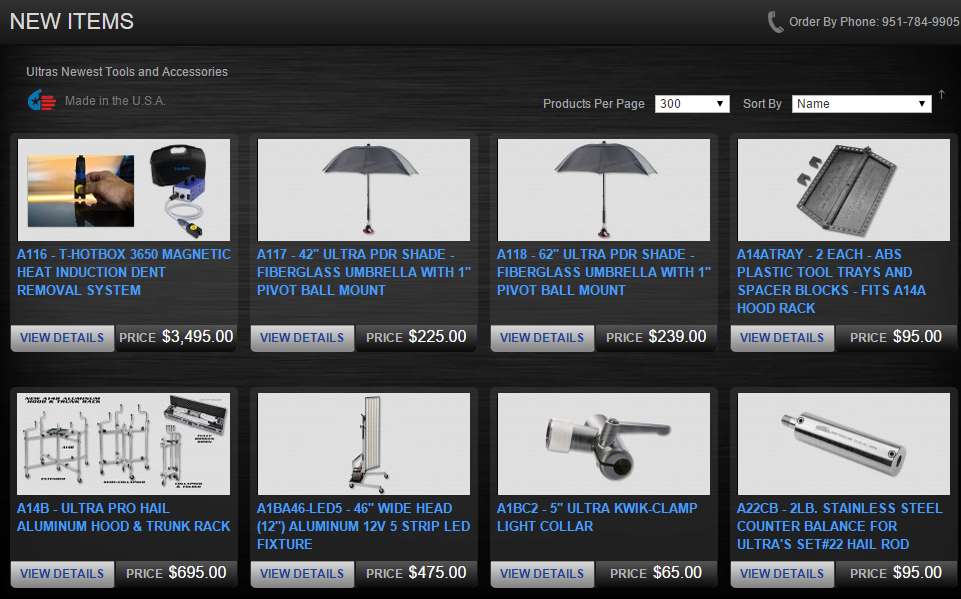Open A116 T-Hotbox 3650 product title link

124,272
